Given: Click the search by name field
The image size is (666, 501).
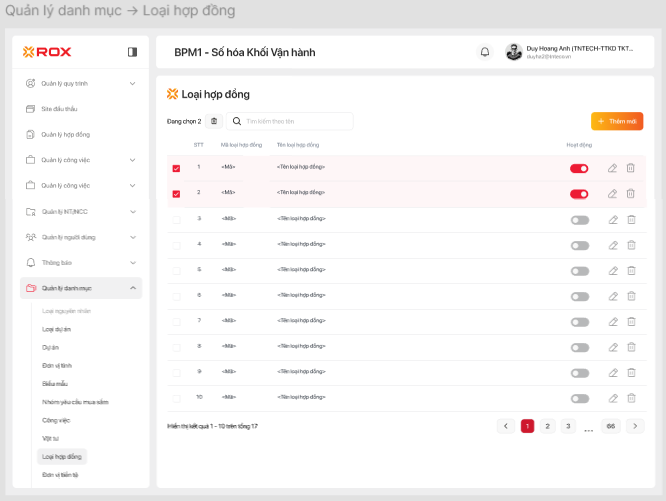Looking at the screenshot, I should point(295,121).
